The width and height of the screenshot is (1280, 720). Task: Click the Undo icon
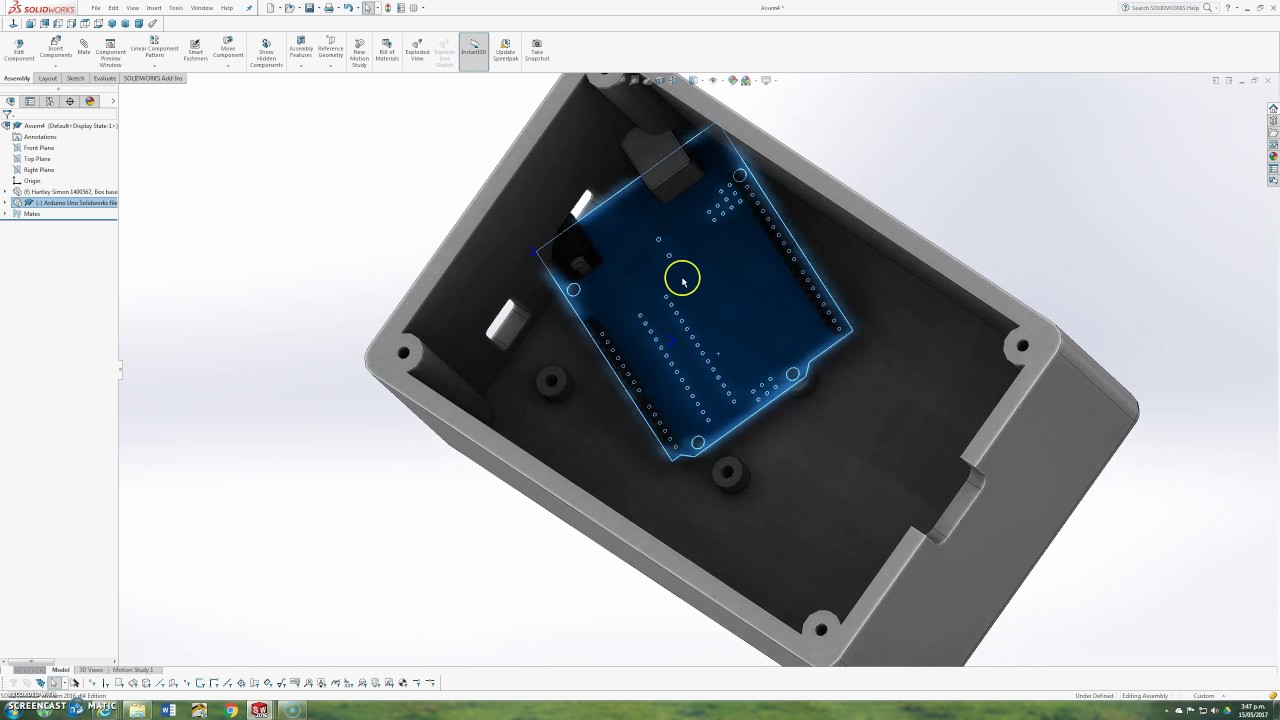(348, 8)
